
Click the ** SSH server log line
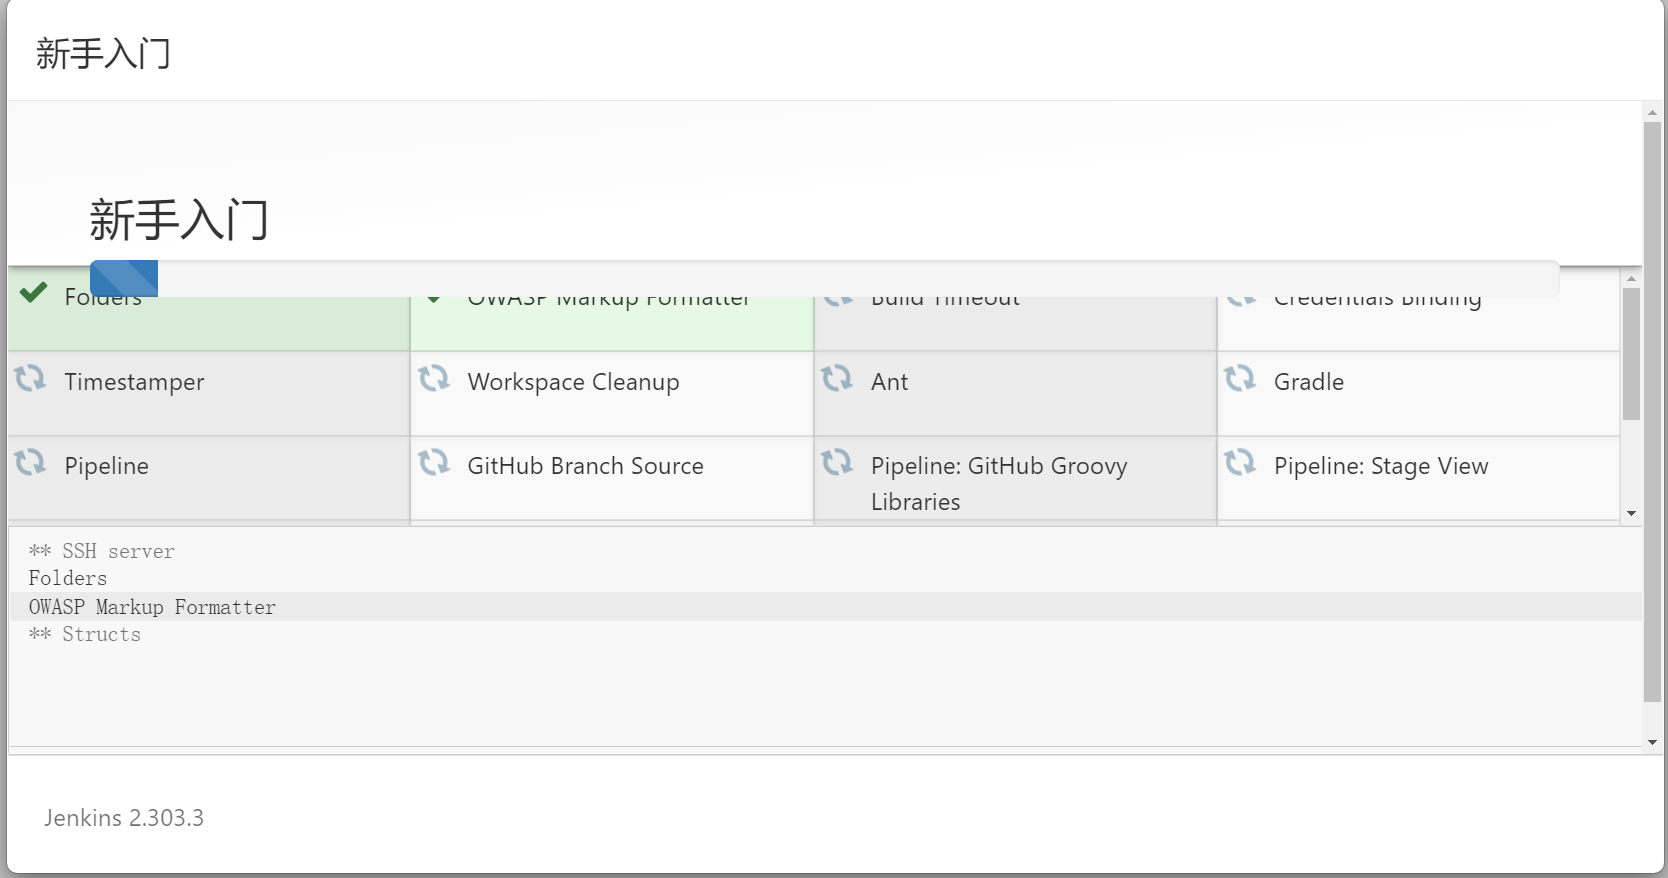click(x=101, y=551)
